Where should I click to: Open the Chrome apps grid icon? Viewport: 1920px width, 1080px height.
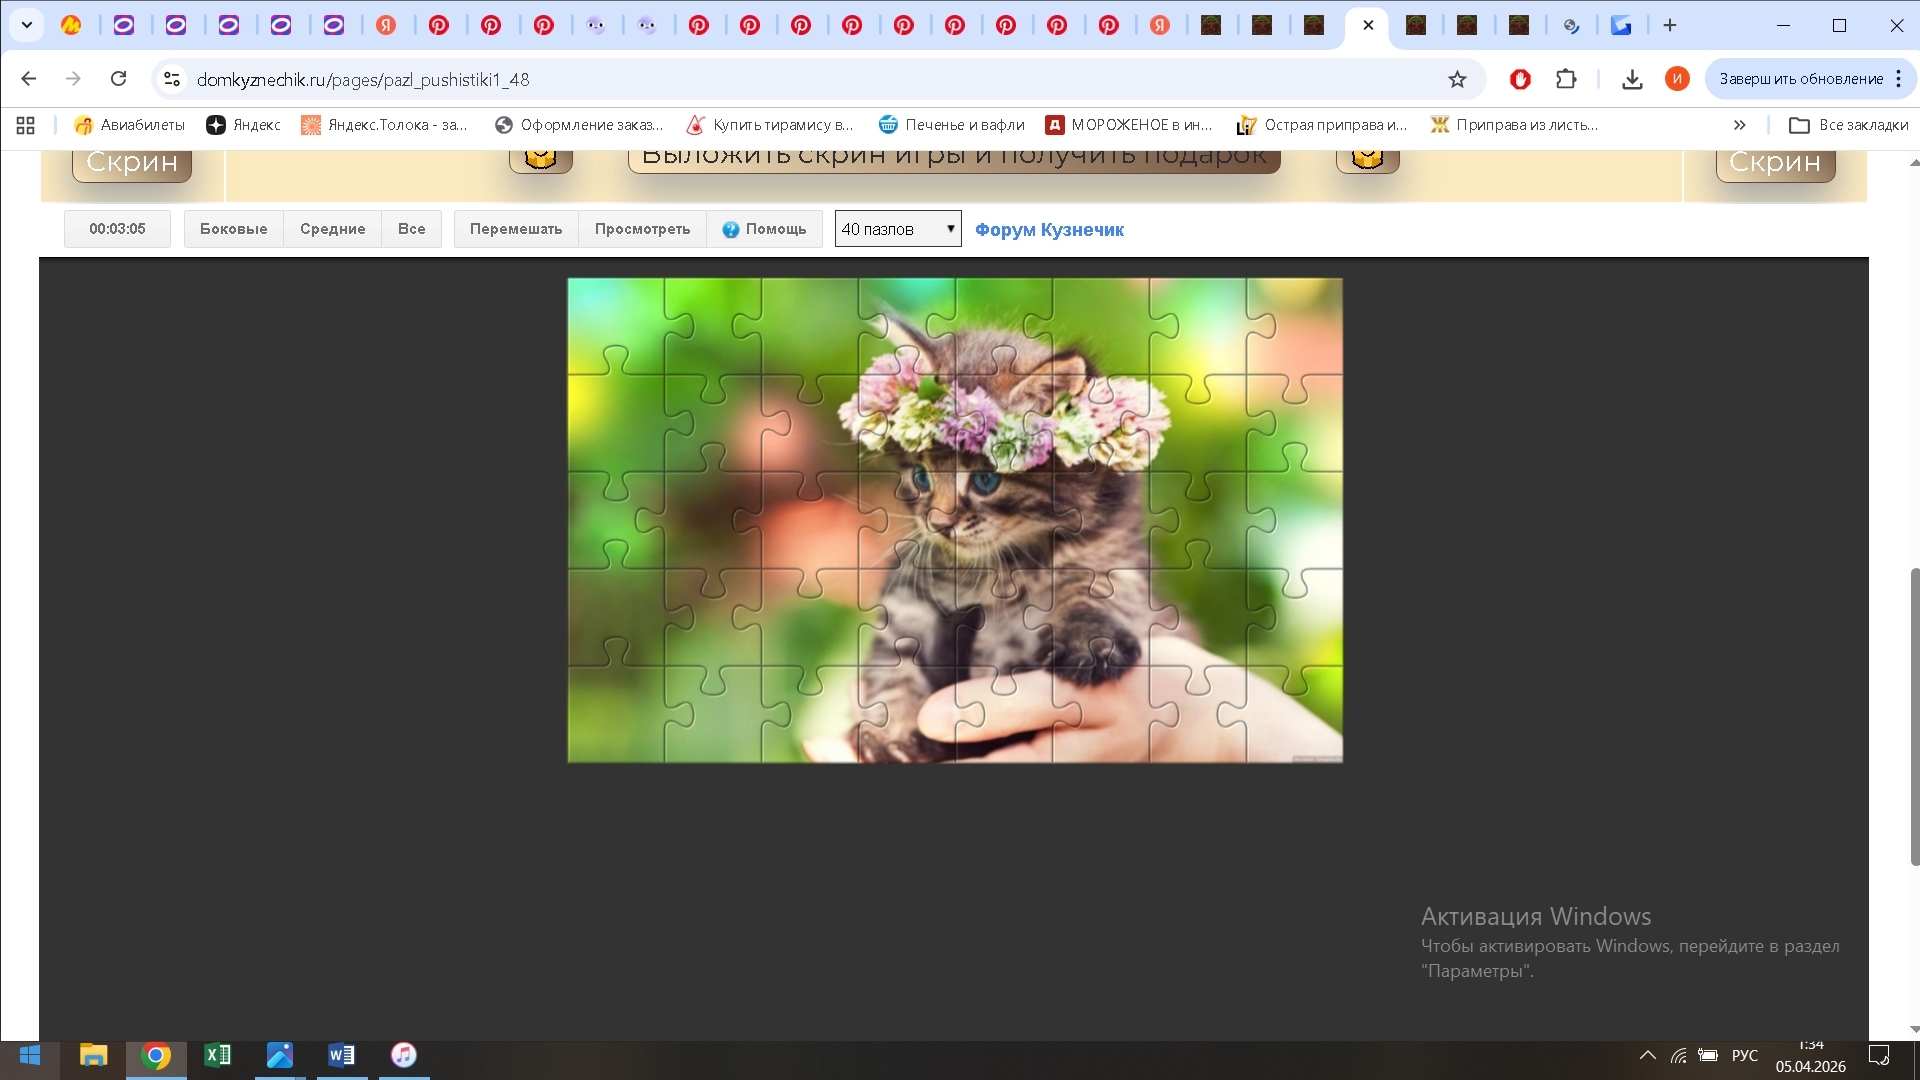pyautogui.click(x=26, y=125)
